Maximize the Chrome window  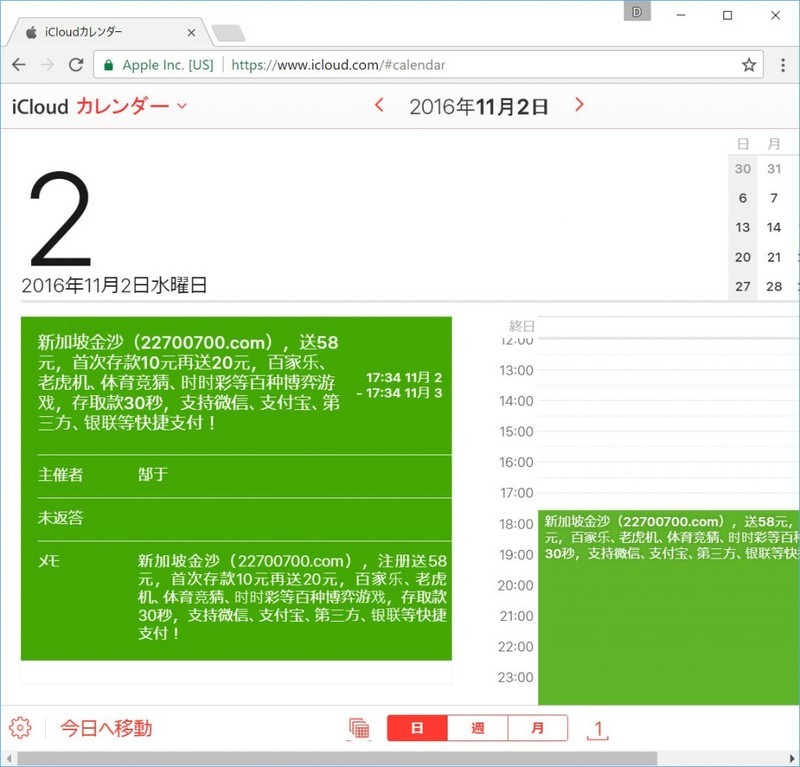point(728,15)
